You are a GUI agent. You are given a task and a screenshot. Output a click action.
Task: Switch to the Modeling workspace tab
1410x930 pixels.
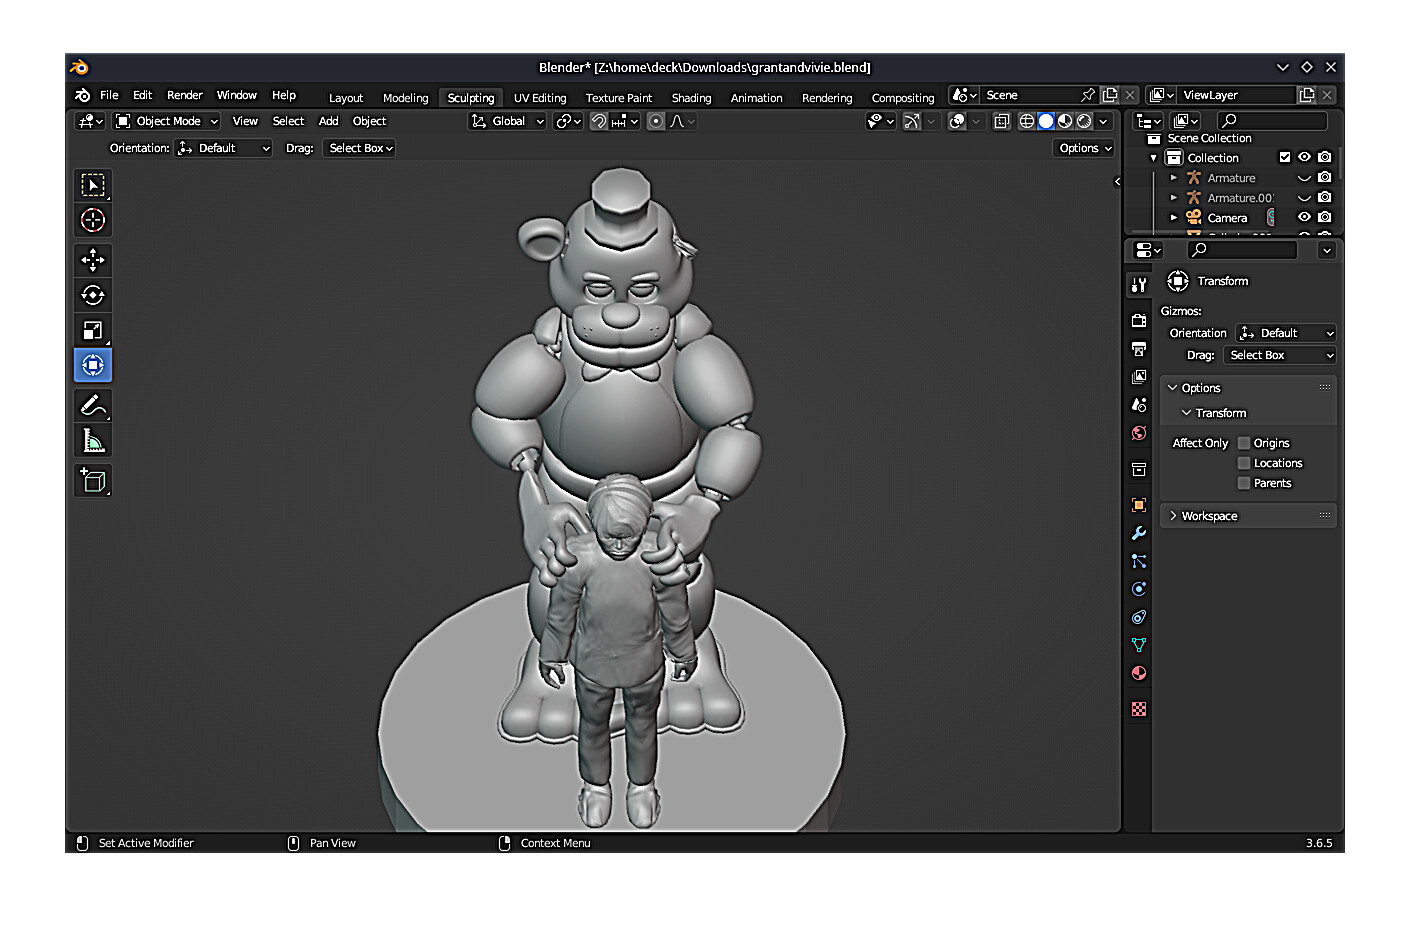[405, 98]
